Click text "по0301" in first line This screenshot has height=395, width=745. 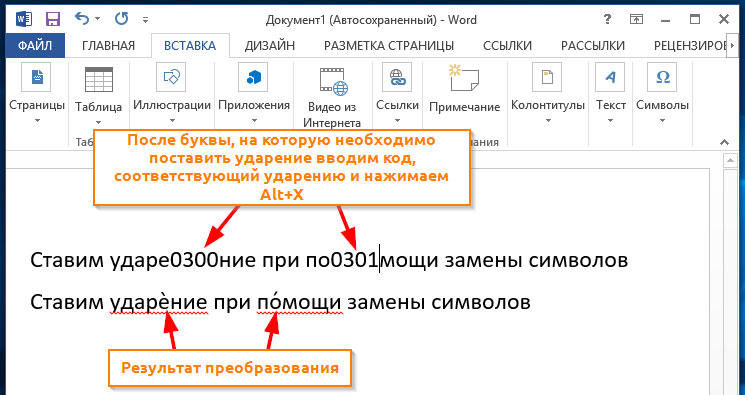[x=342, y=260]
